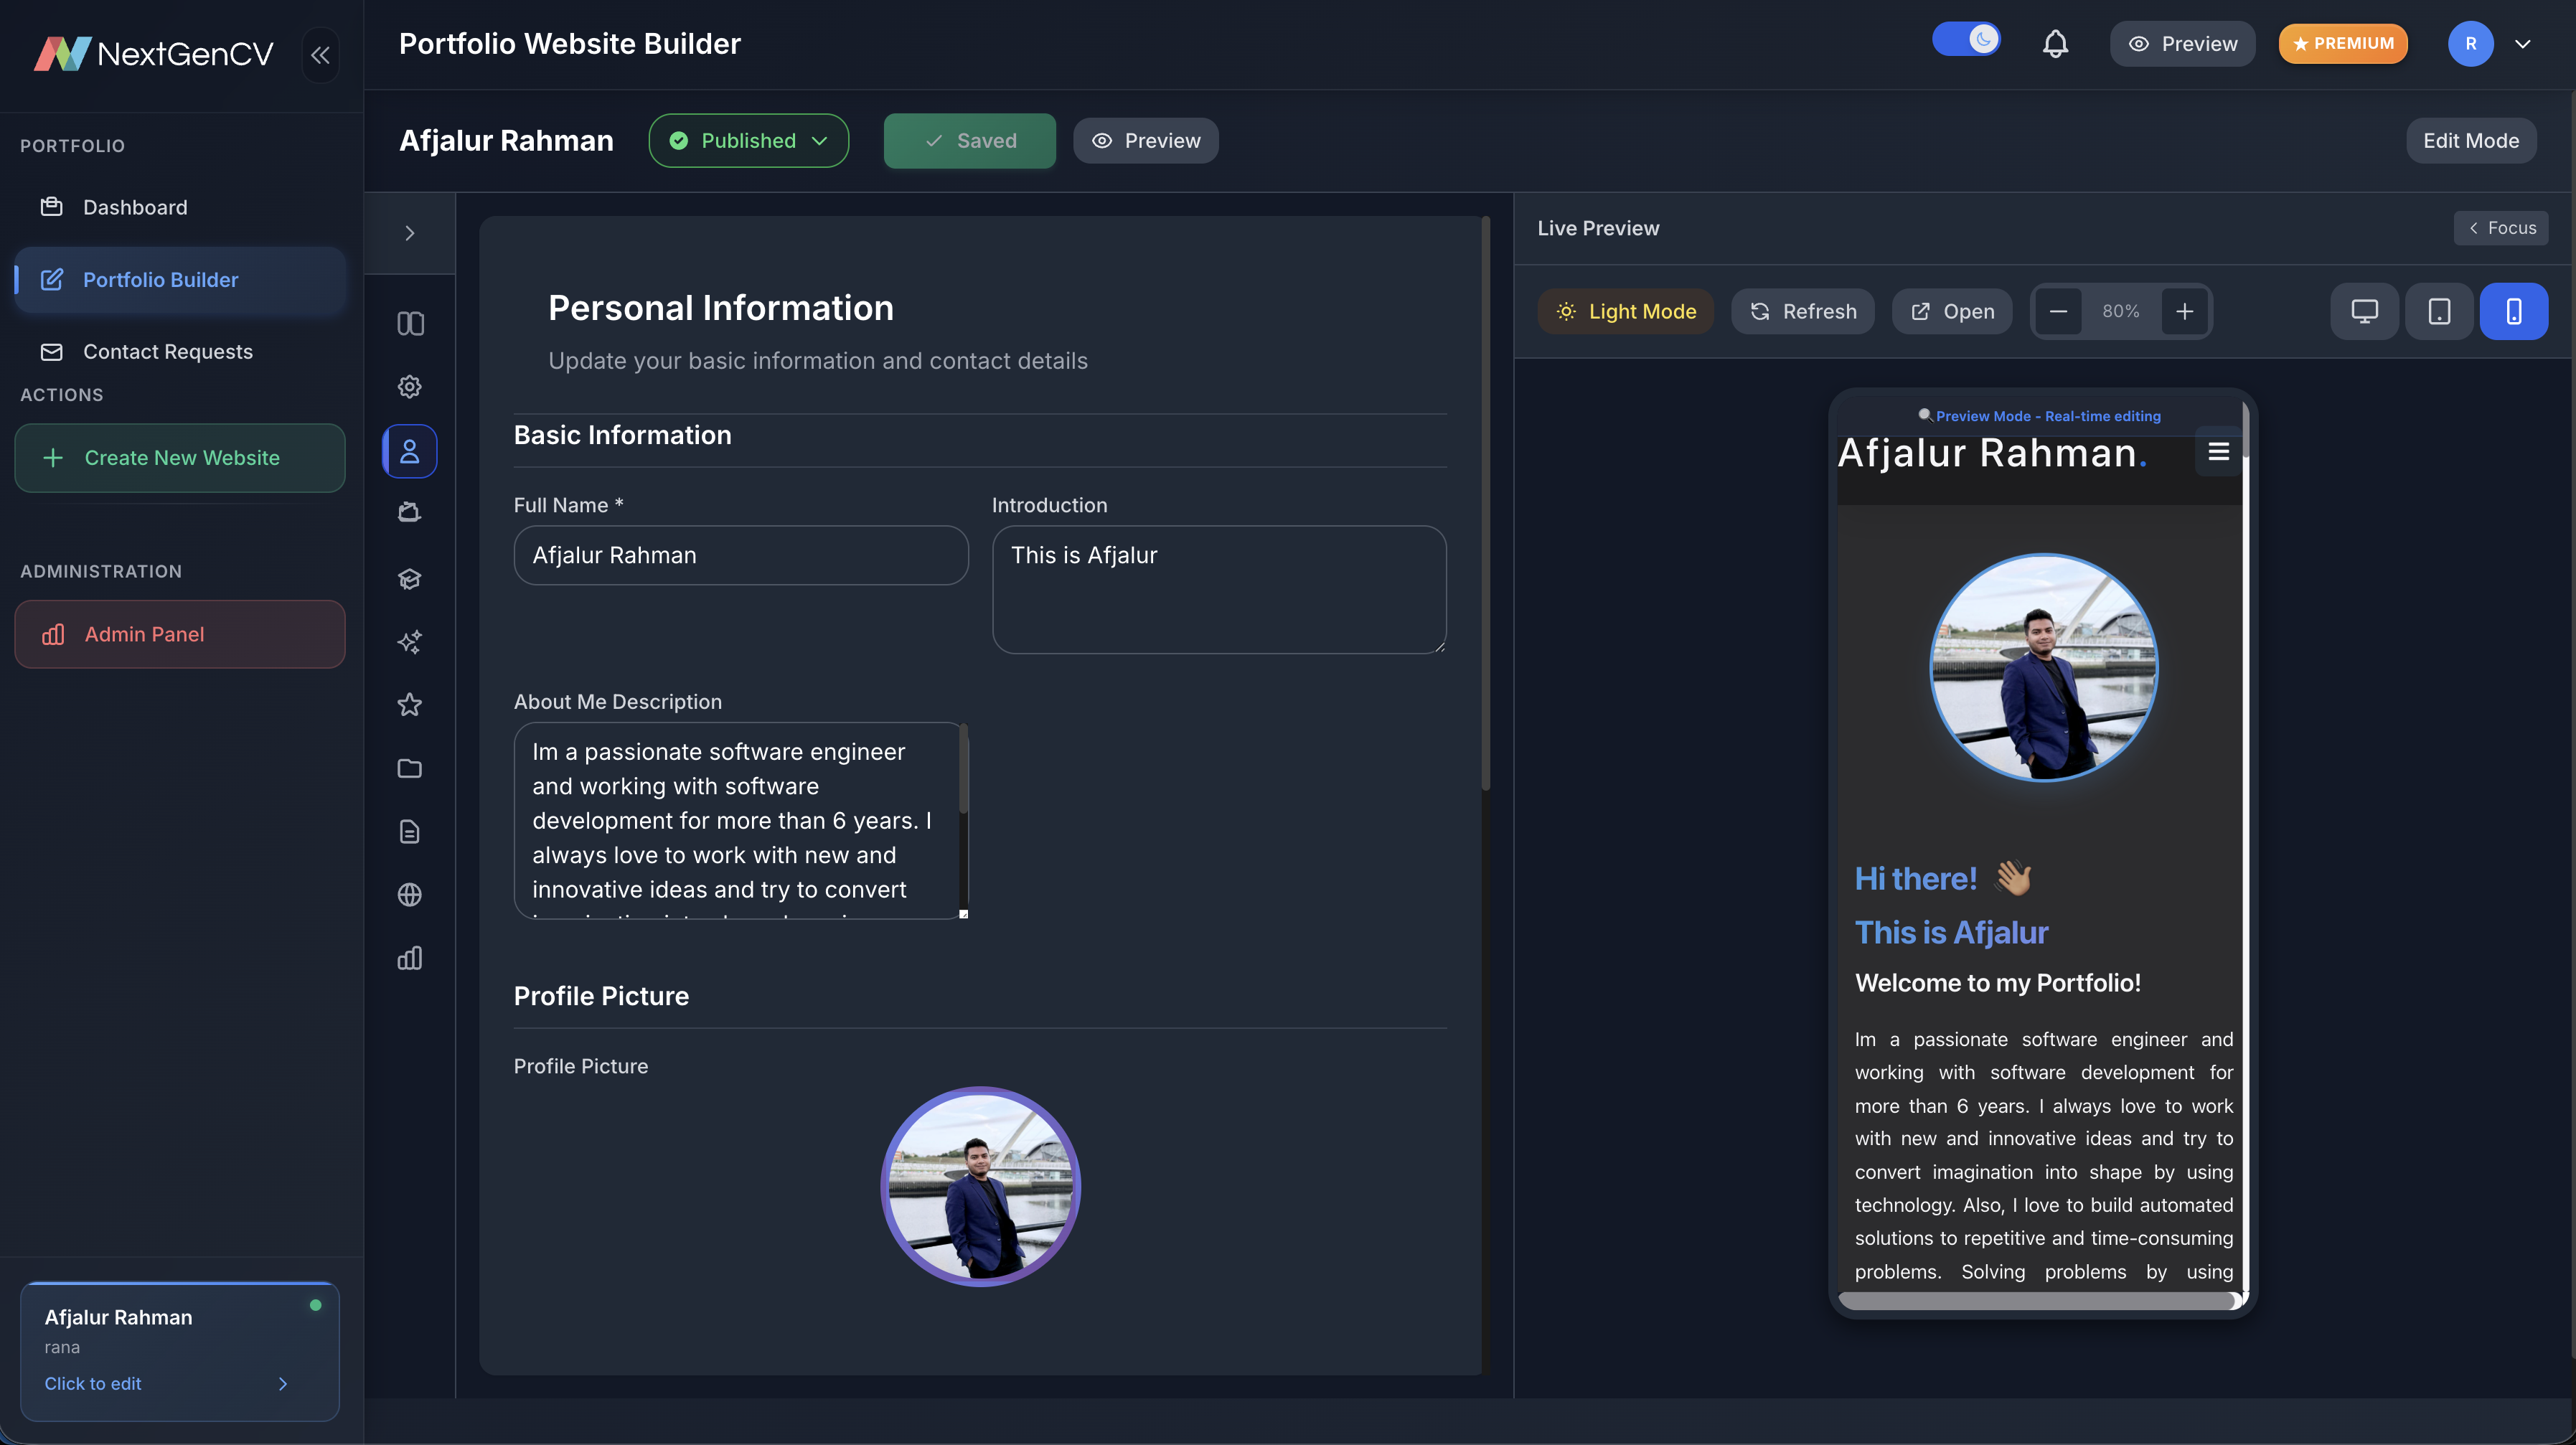Click the Full Name input field
The height and width of the screenshot is (1445, 2576).
[x=741, y=555]
